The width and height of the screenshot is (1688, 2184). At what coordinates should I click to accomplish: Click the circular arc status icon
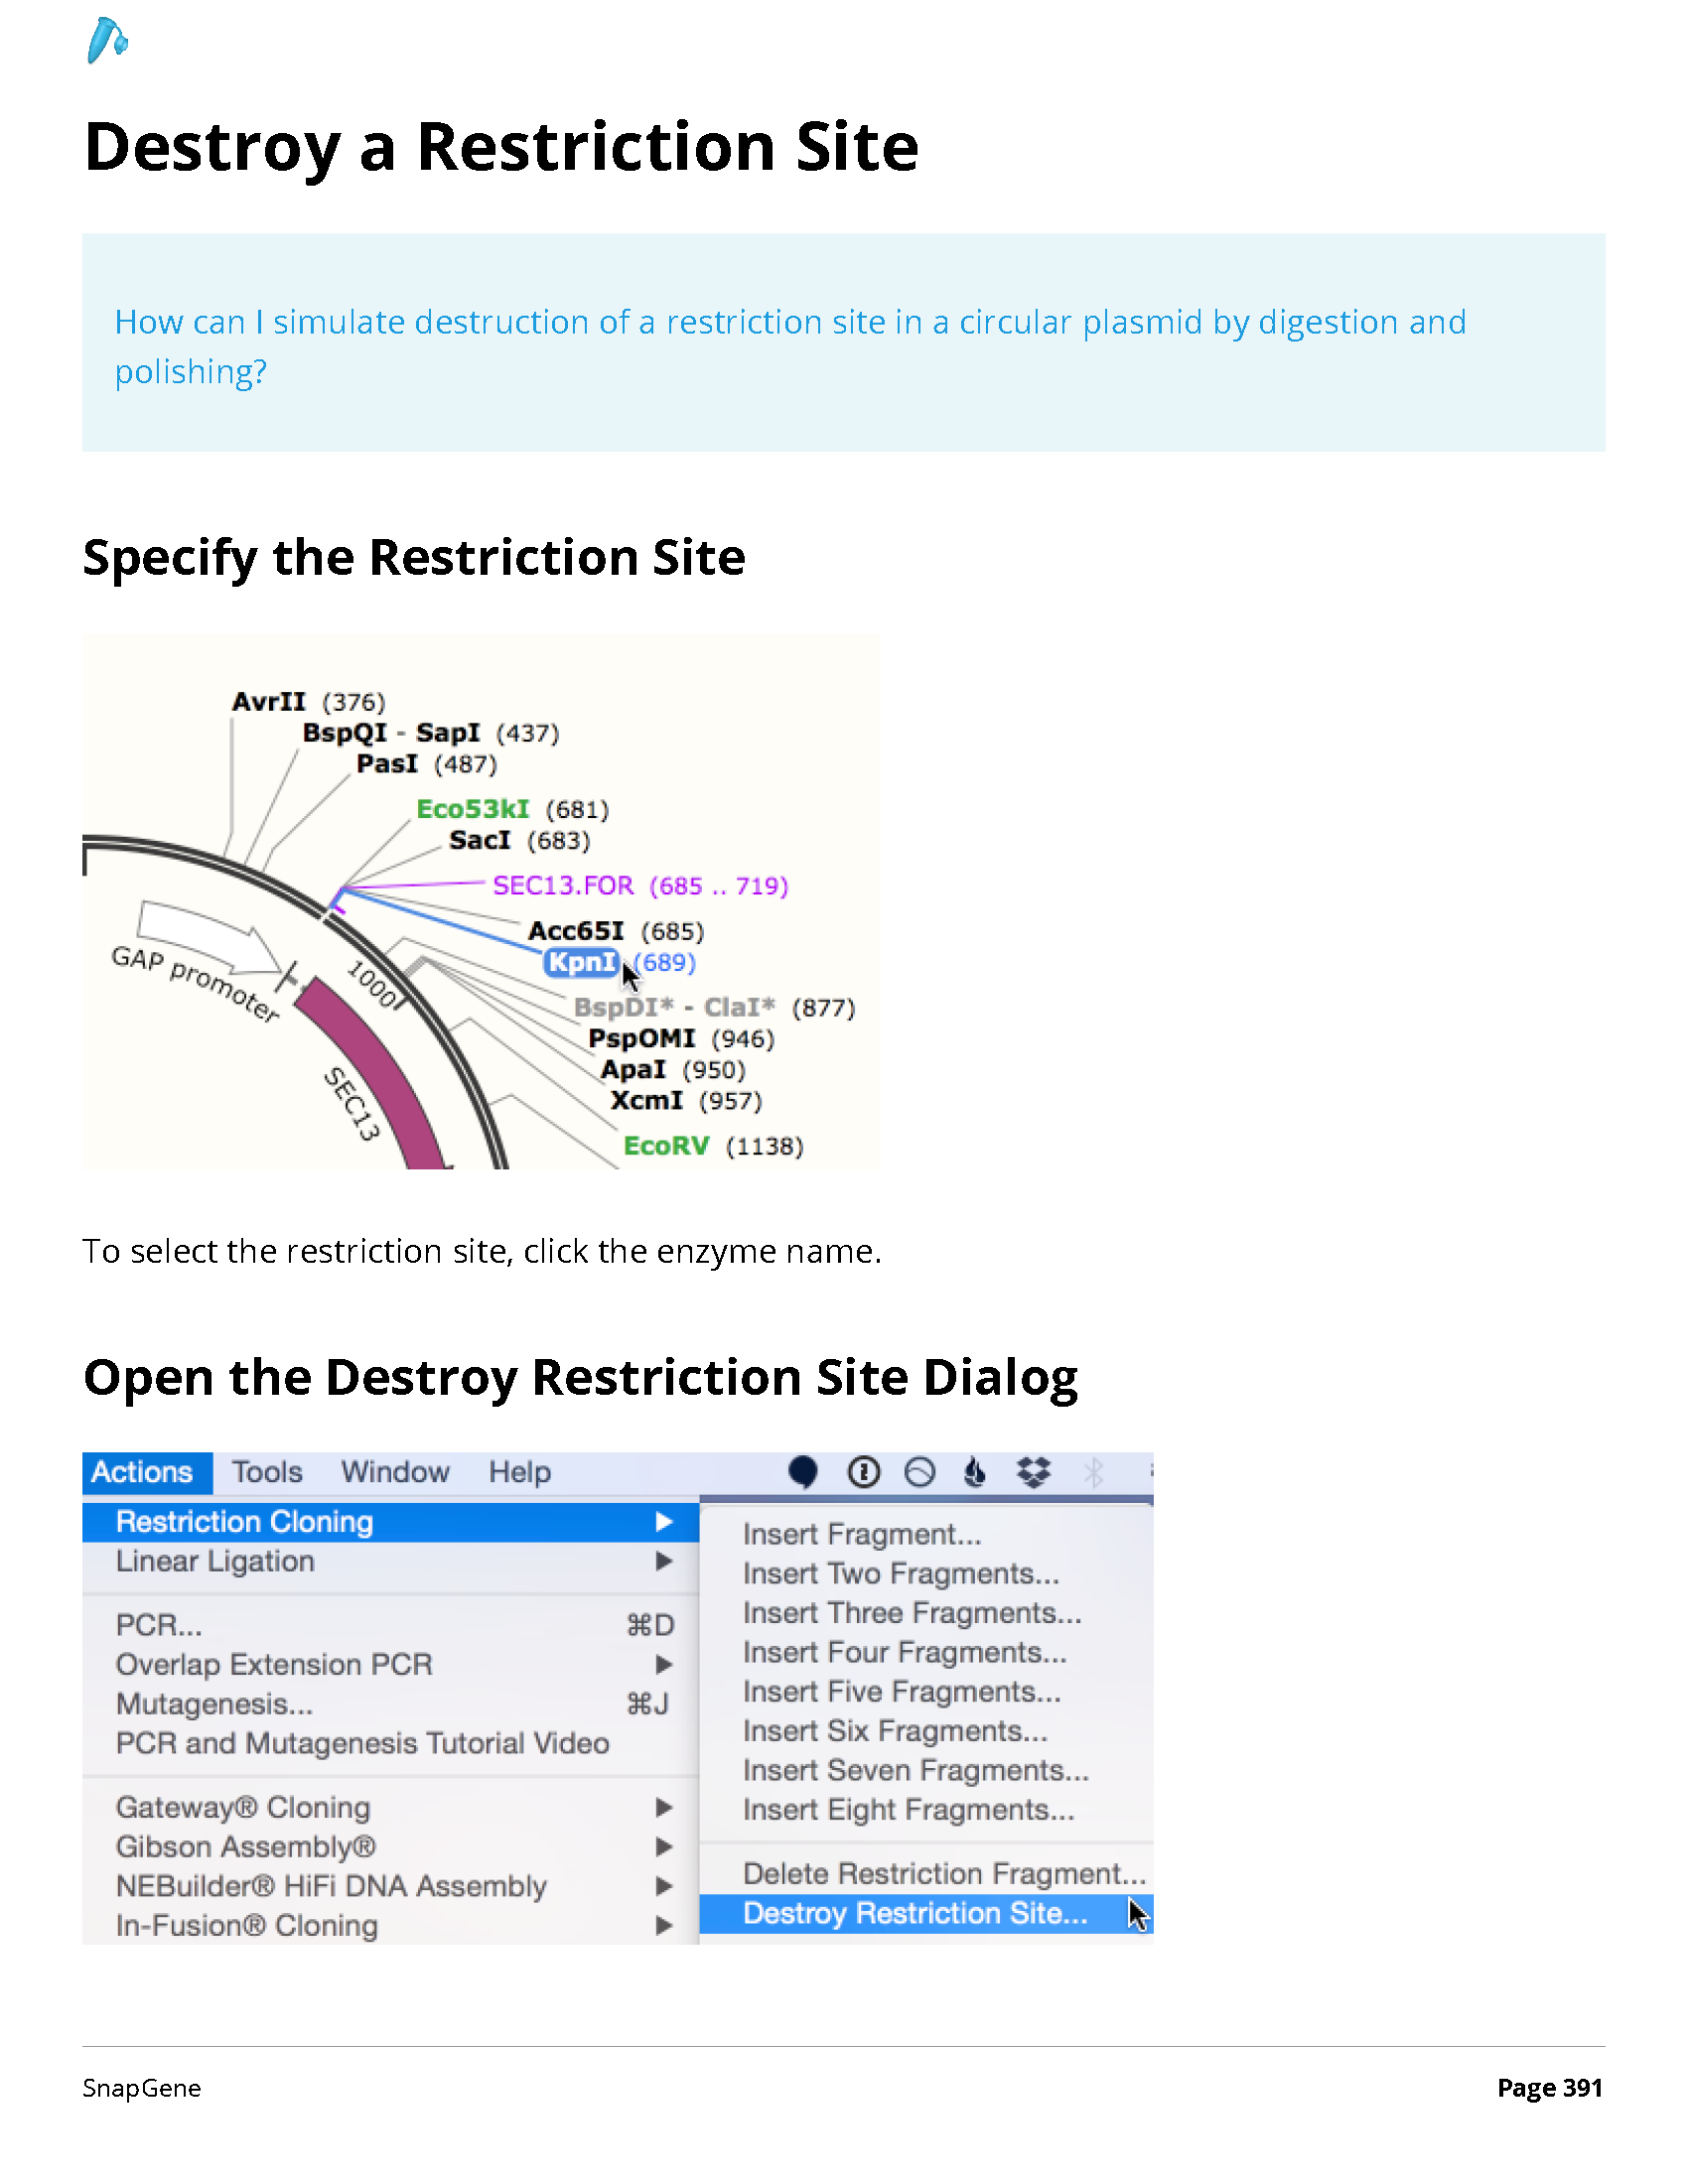point(920,1472)
